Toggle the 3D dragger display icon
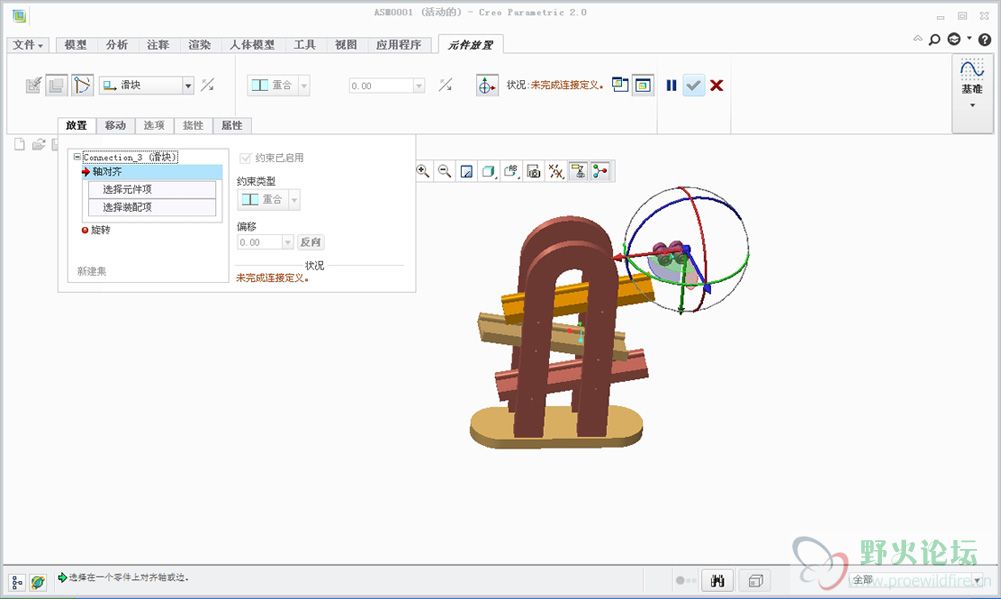 (486, 85)
